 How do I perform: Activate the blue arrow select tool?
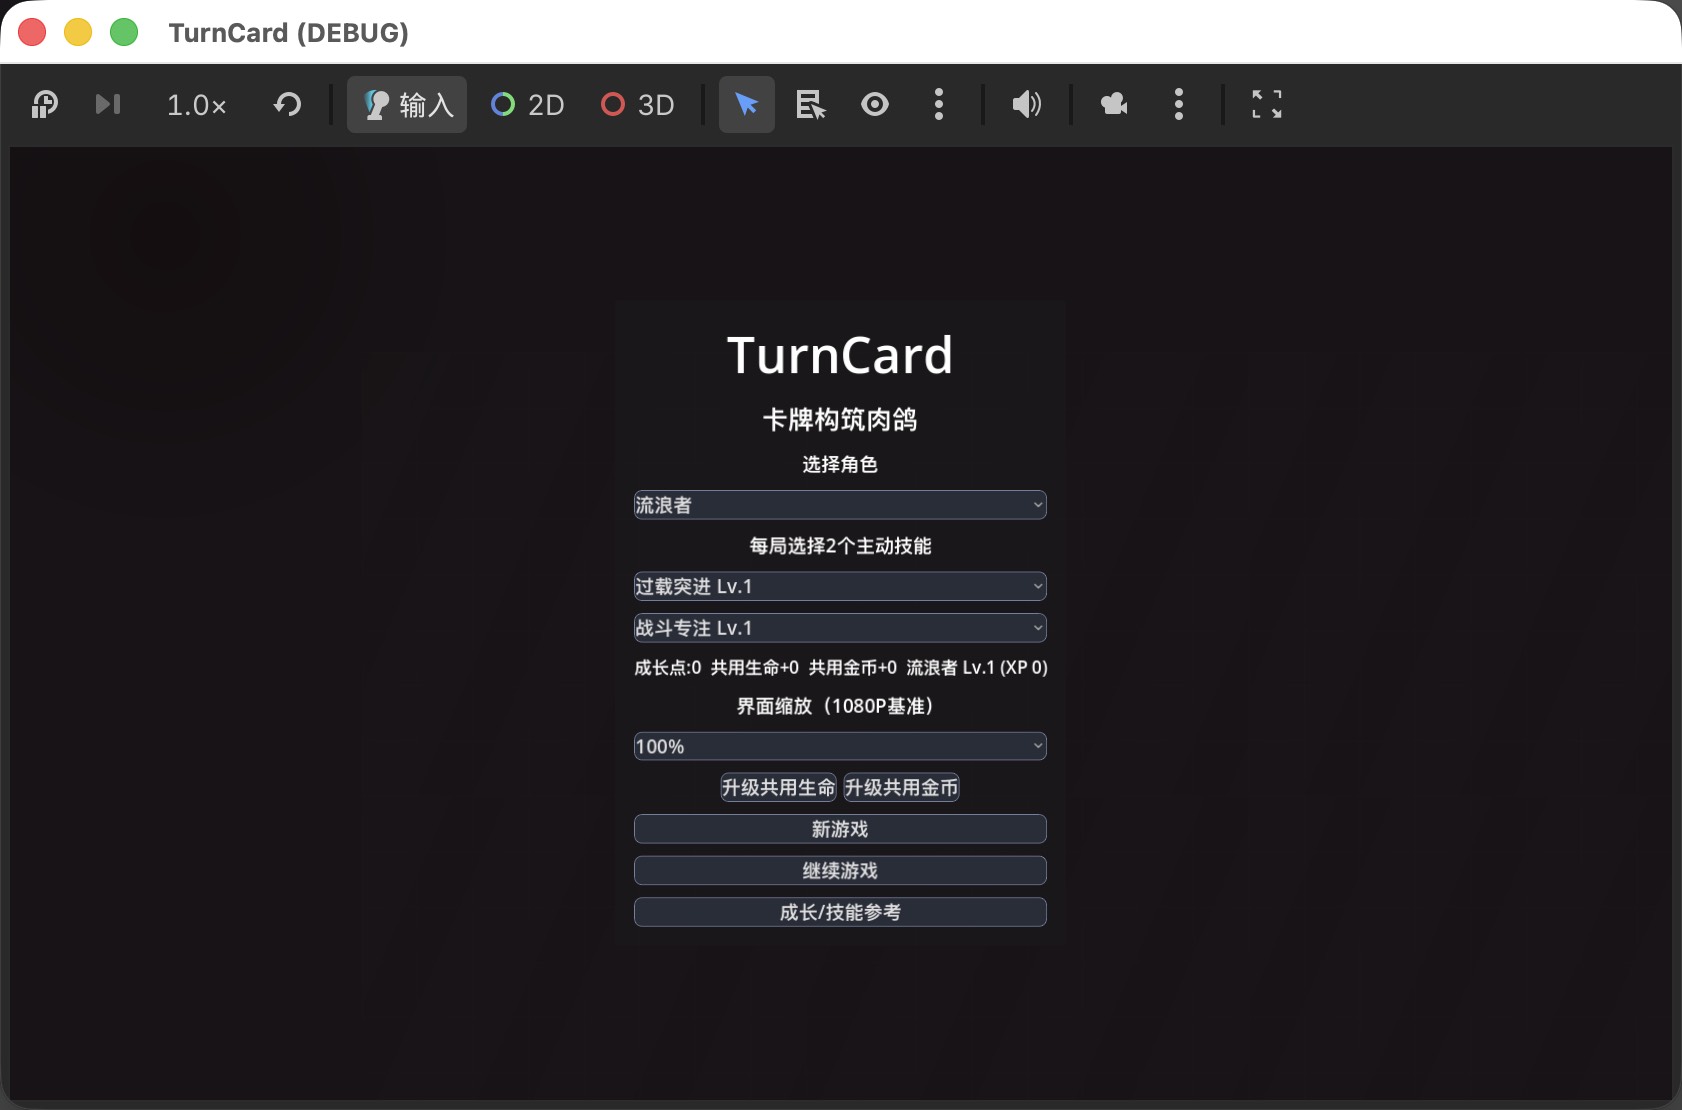point(747,104)
